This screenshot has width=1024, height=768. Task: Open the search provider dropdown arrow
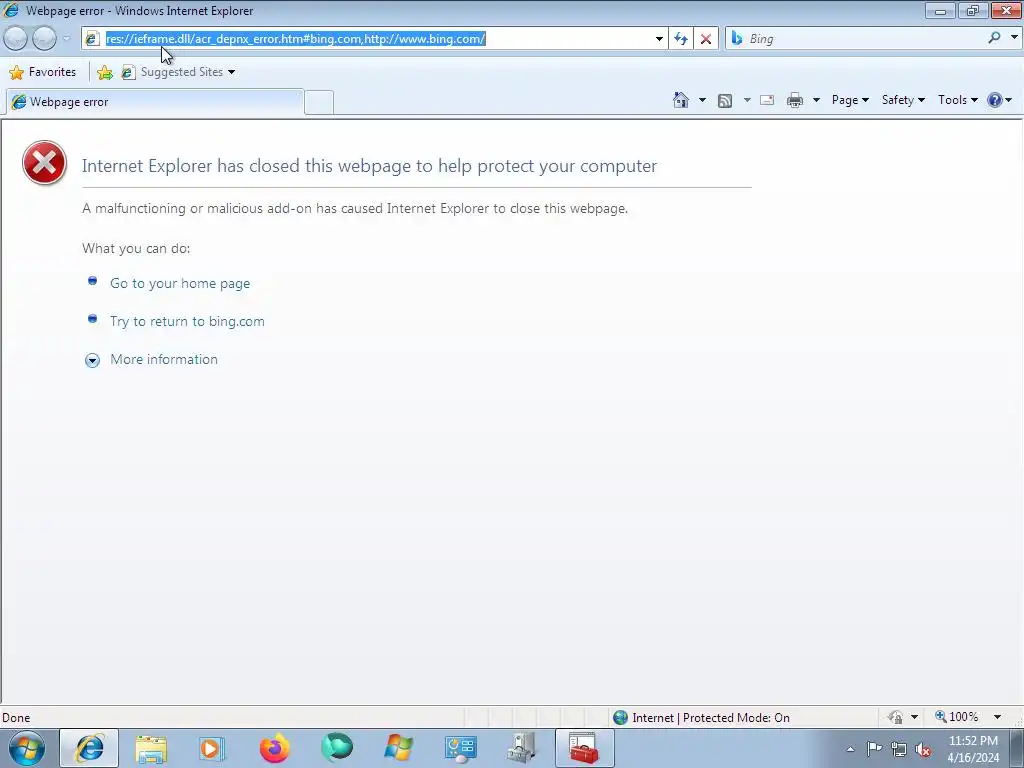pyautogui.click(x=1014, y=38)
